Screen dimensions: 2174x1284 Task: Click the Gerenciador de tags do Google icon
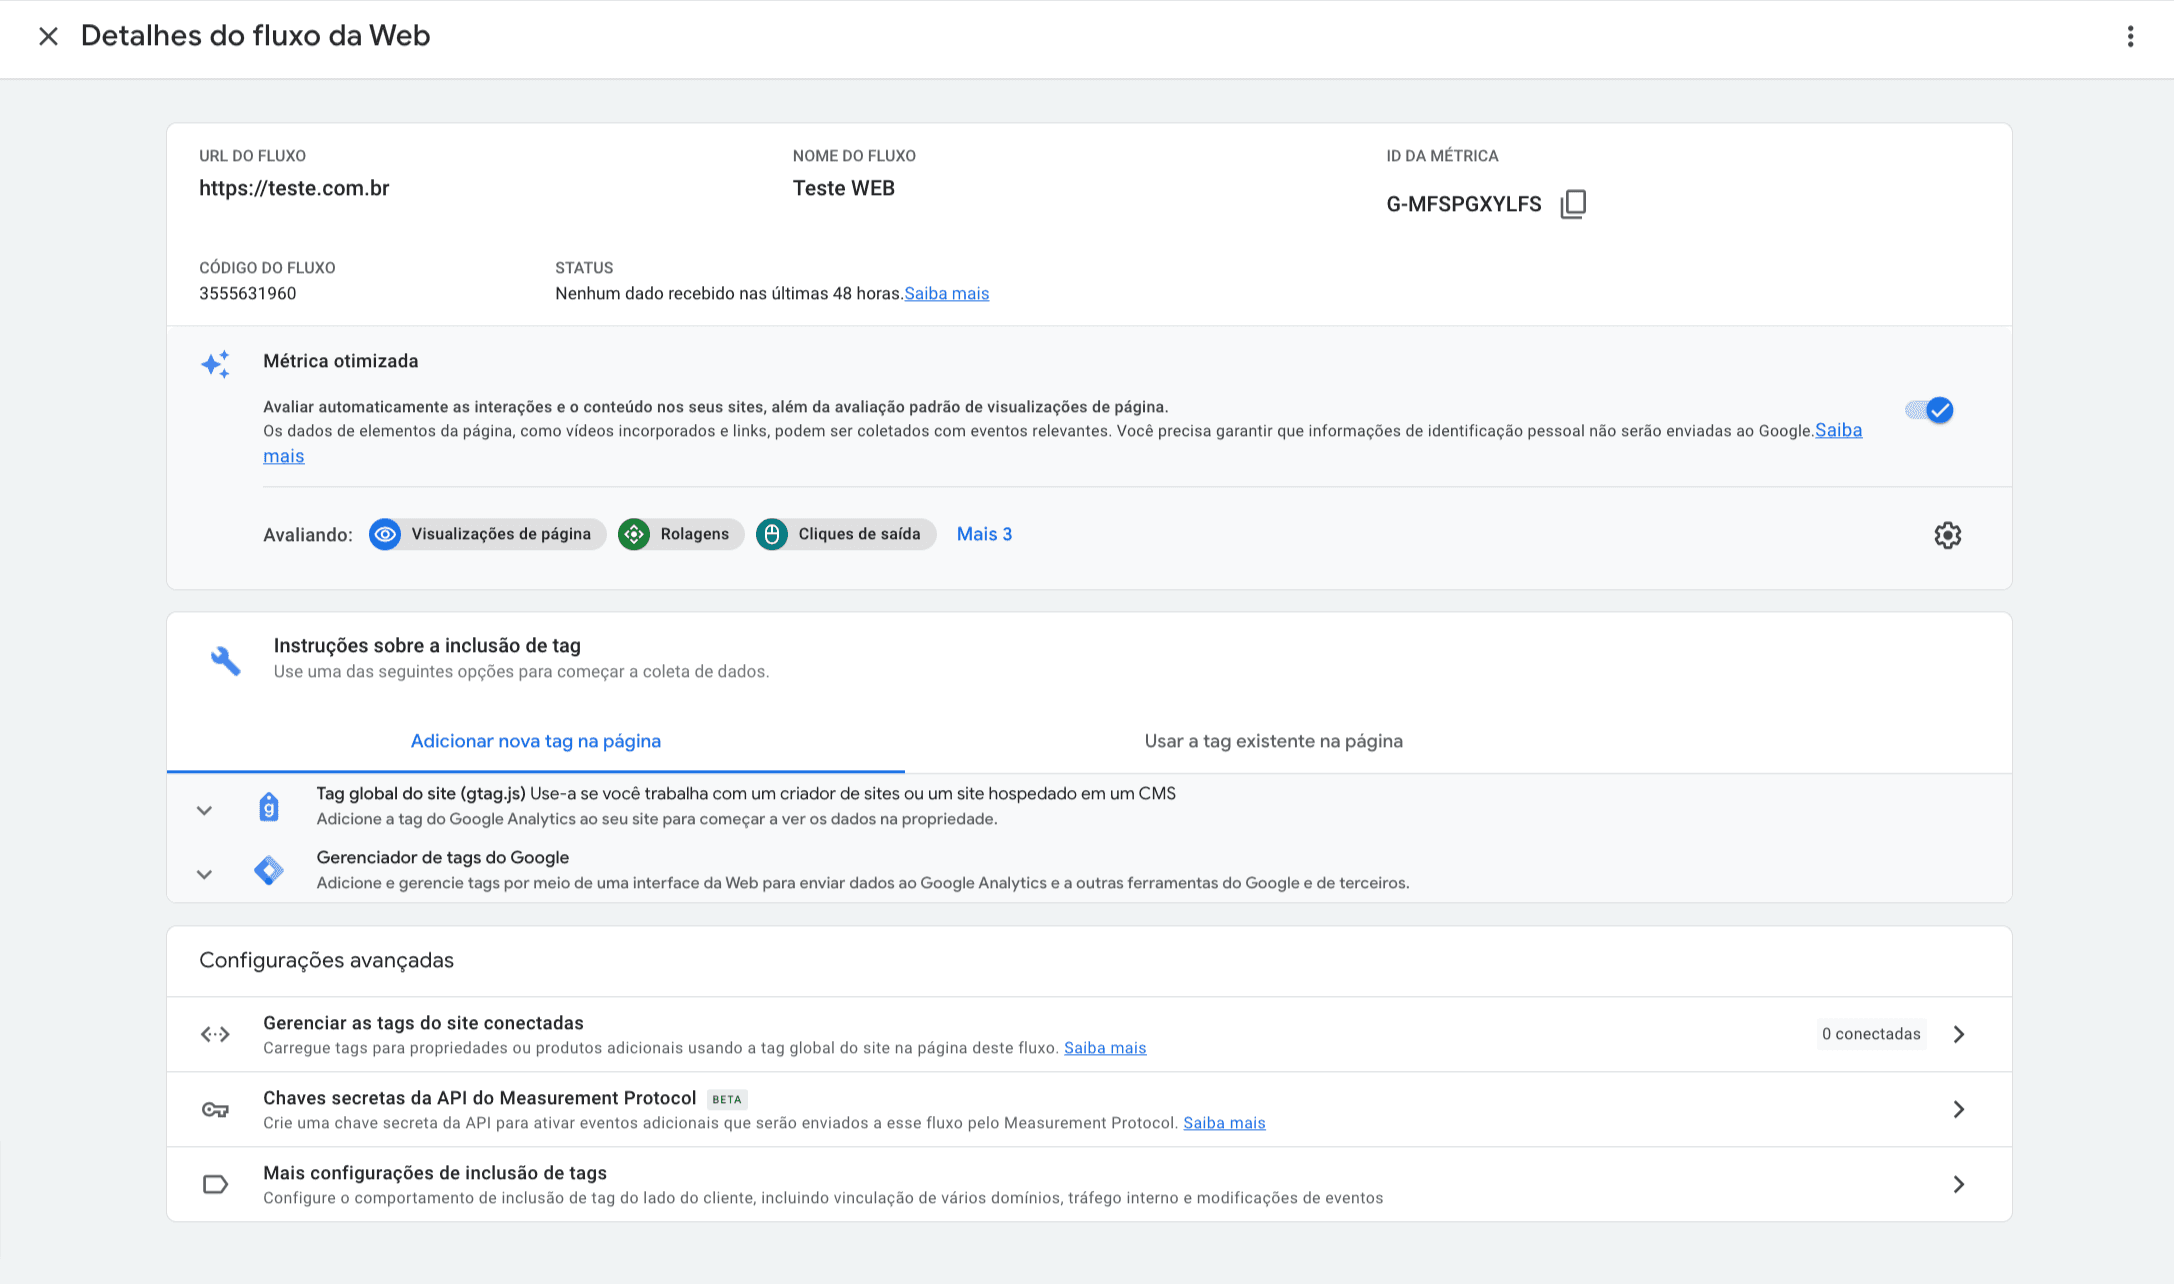pyautogui.click(x=268, y=869)
